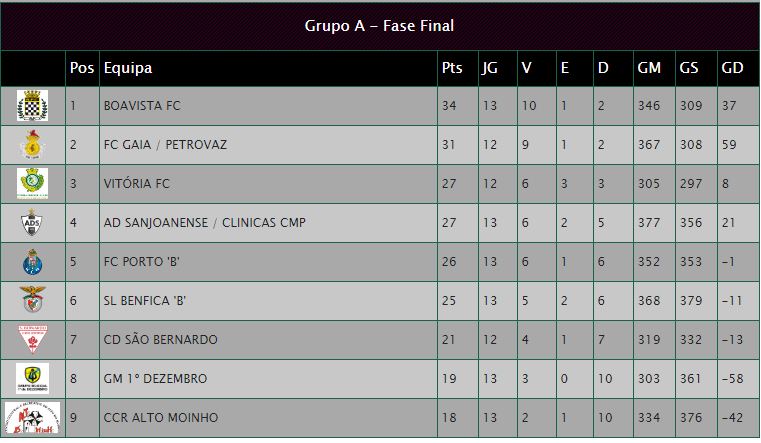The height and width of the screenshot is (443, 761).
Task: Click the FC GAIA / PETROVAZ team name
Action: coord(165,145)
